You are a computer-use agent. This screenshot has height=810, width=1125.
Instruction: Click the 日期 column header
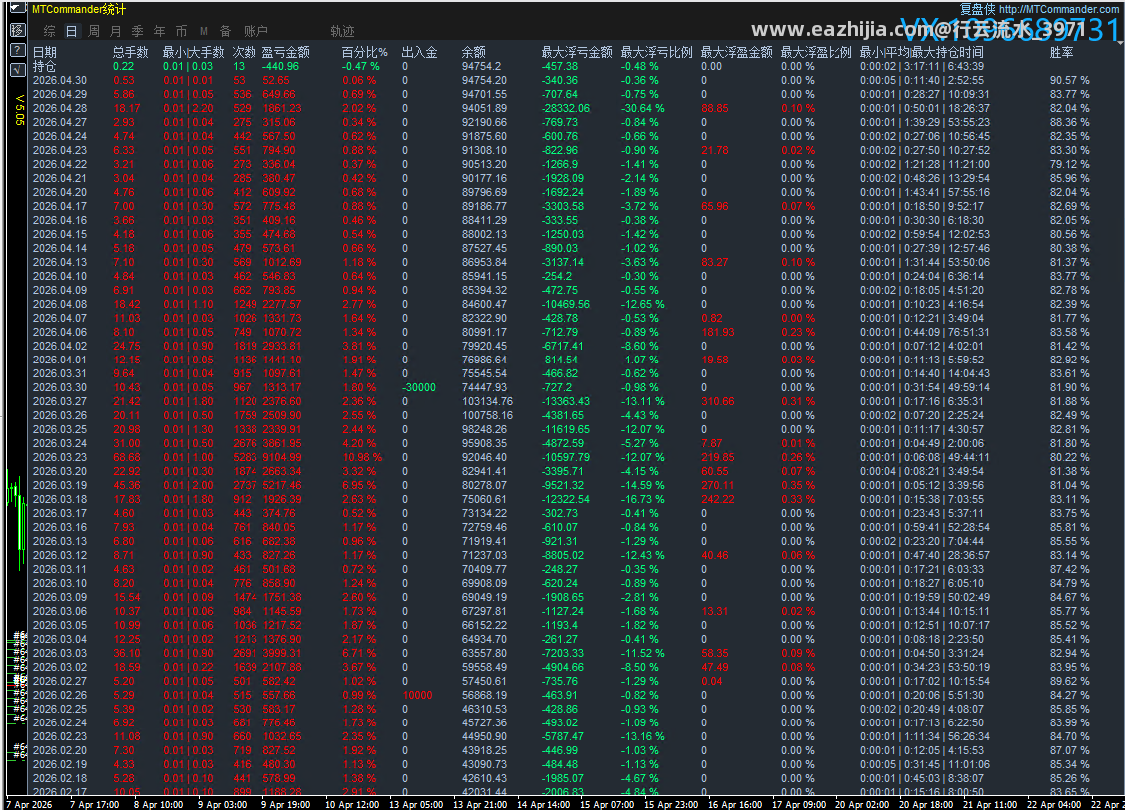[x=44, y=52]
